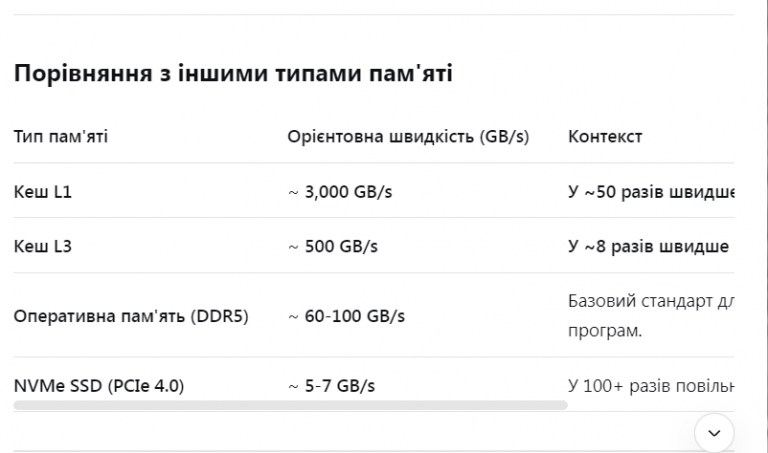Select the 'Тип пам'яті' column header

click(60, 136)
